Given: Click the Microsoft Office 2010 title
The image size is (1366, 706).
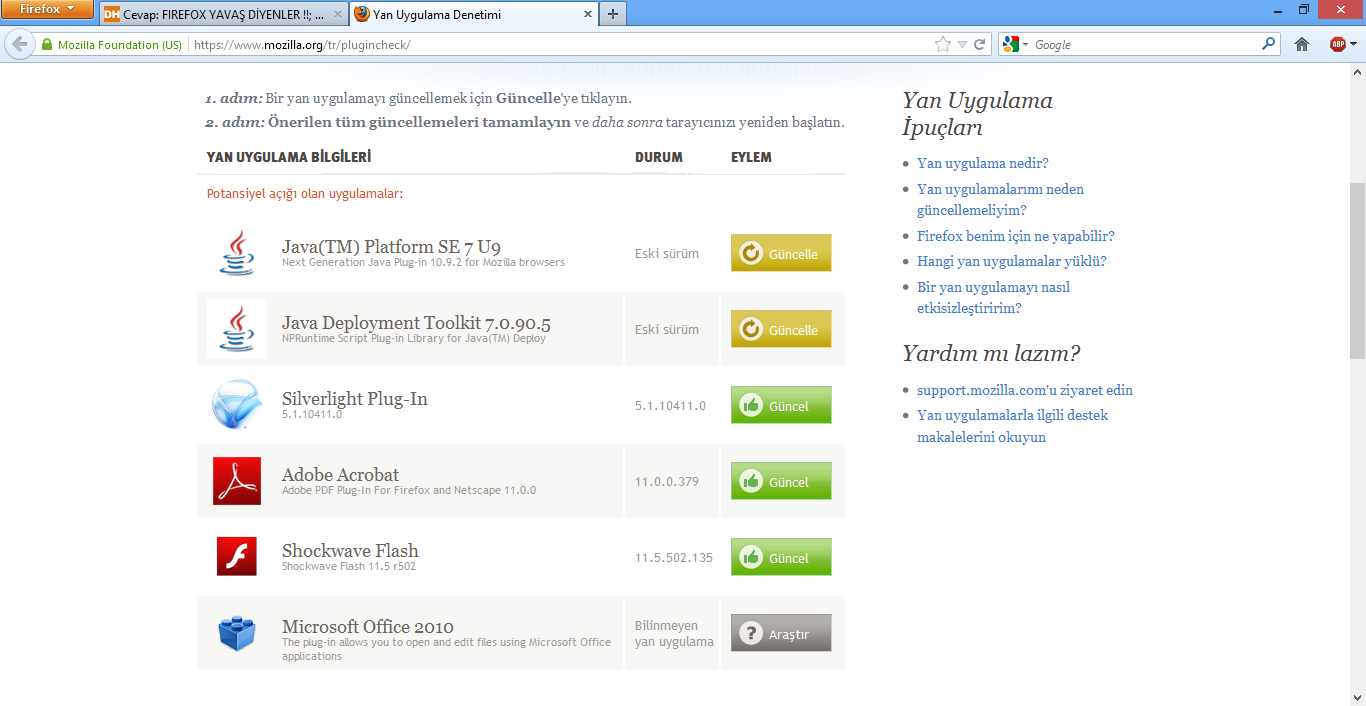Looking at the screenshot, I should 367,626.
